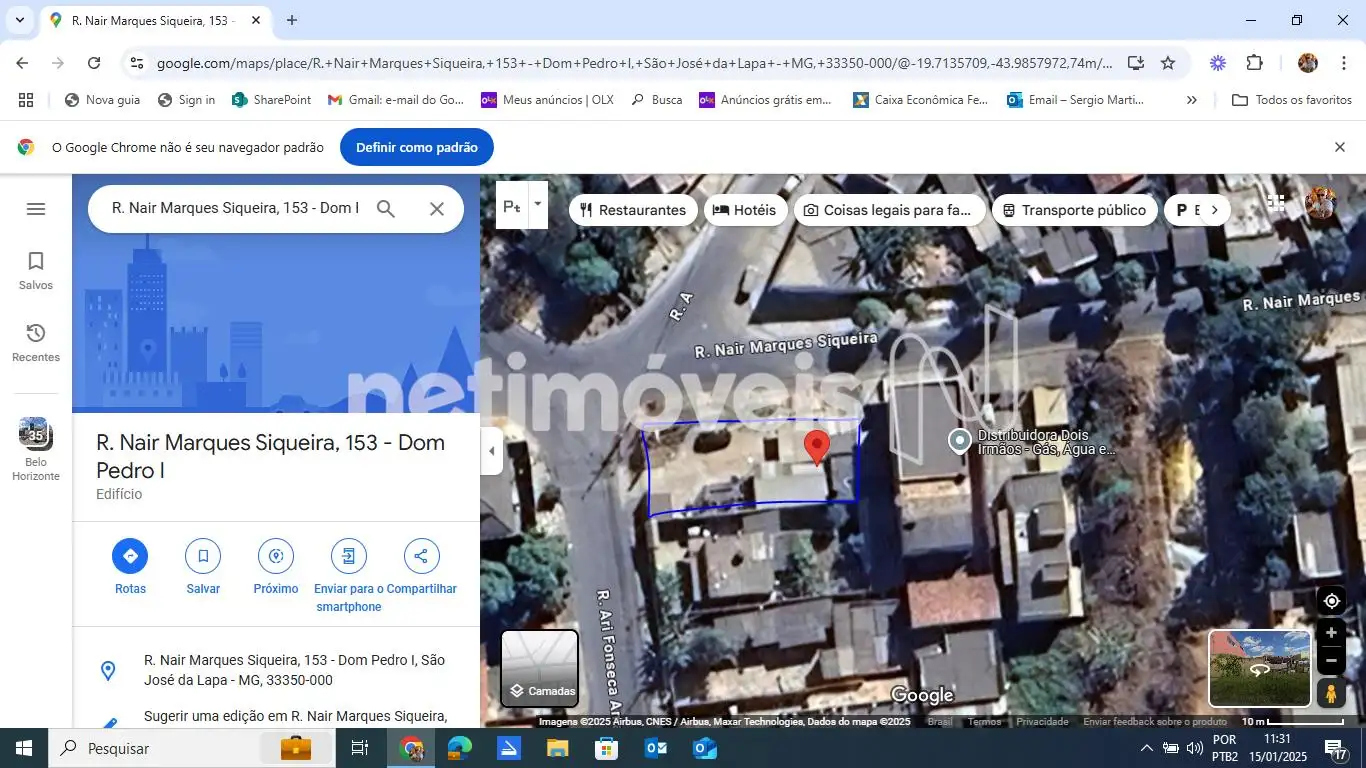The height and width of the screenshot is (768, 1366).
Task: Open Outlook from the taskbar
Action: tap(657, 748)
